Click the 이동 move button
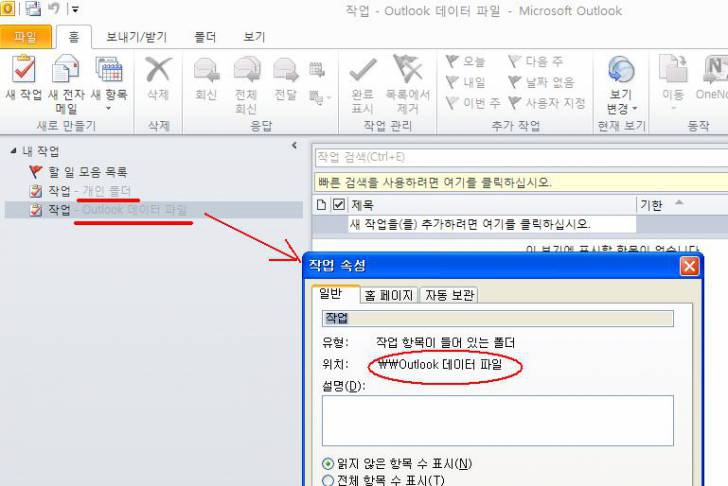The height and width of the screenshot is (486, 728). click(x=673, y=78)
